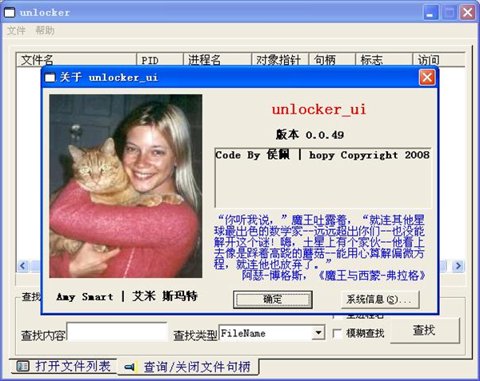The height and width of the screenshot is (381, 480).
Task: Minimize the unlocker main window
Action: click(x=430, y=13)
